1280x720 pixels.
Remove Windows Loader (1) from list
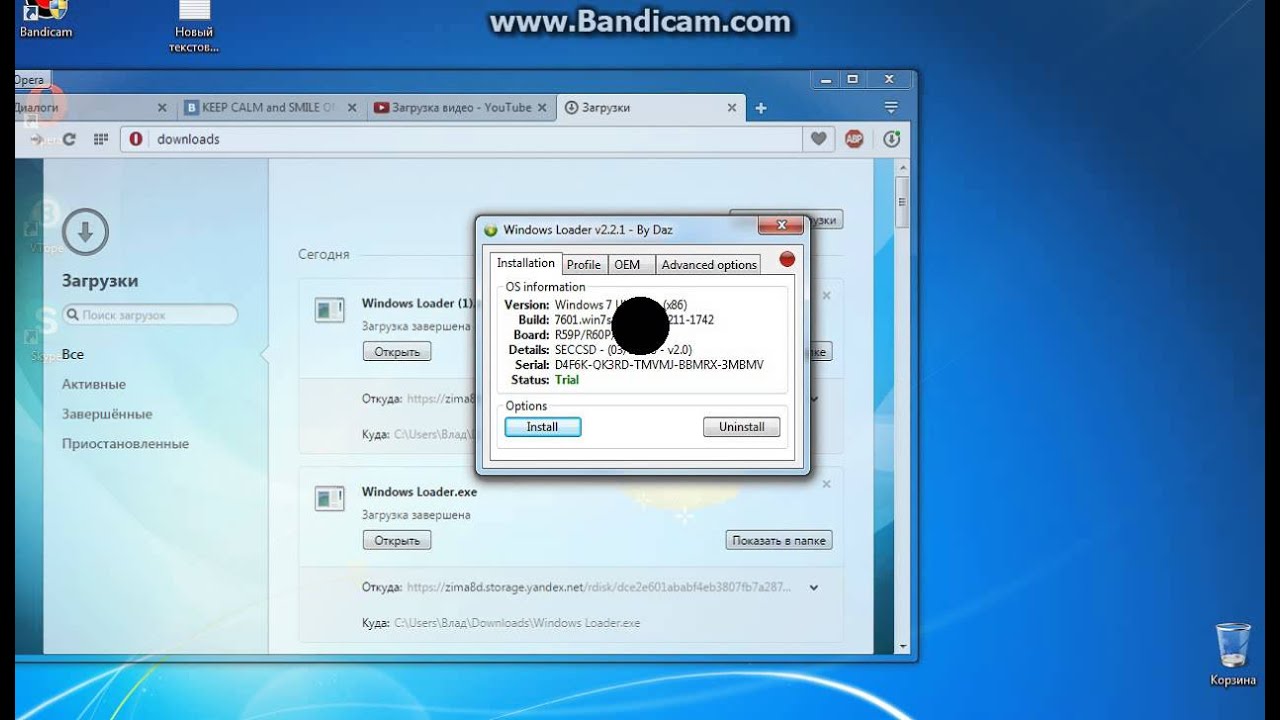826,295
